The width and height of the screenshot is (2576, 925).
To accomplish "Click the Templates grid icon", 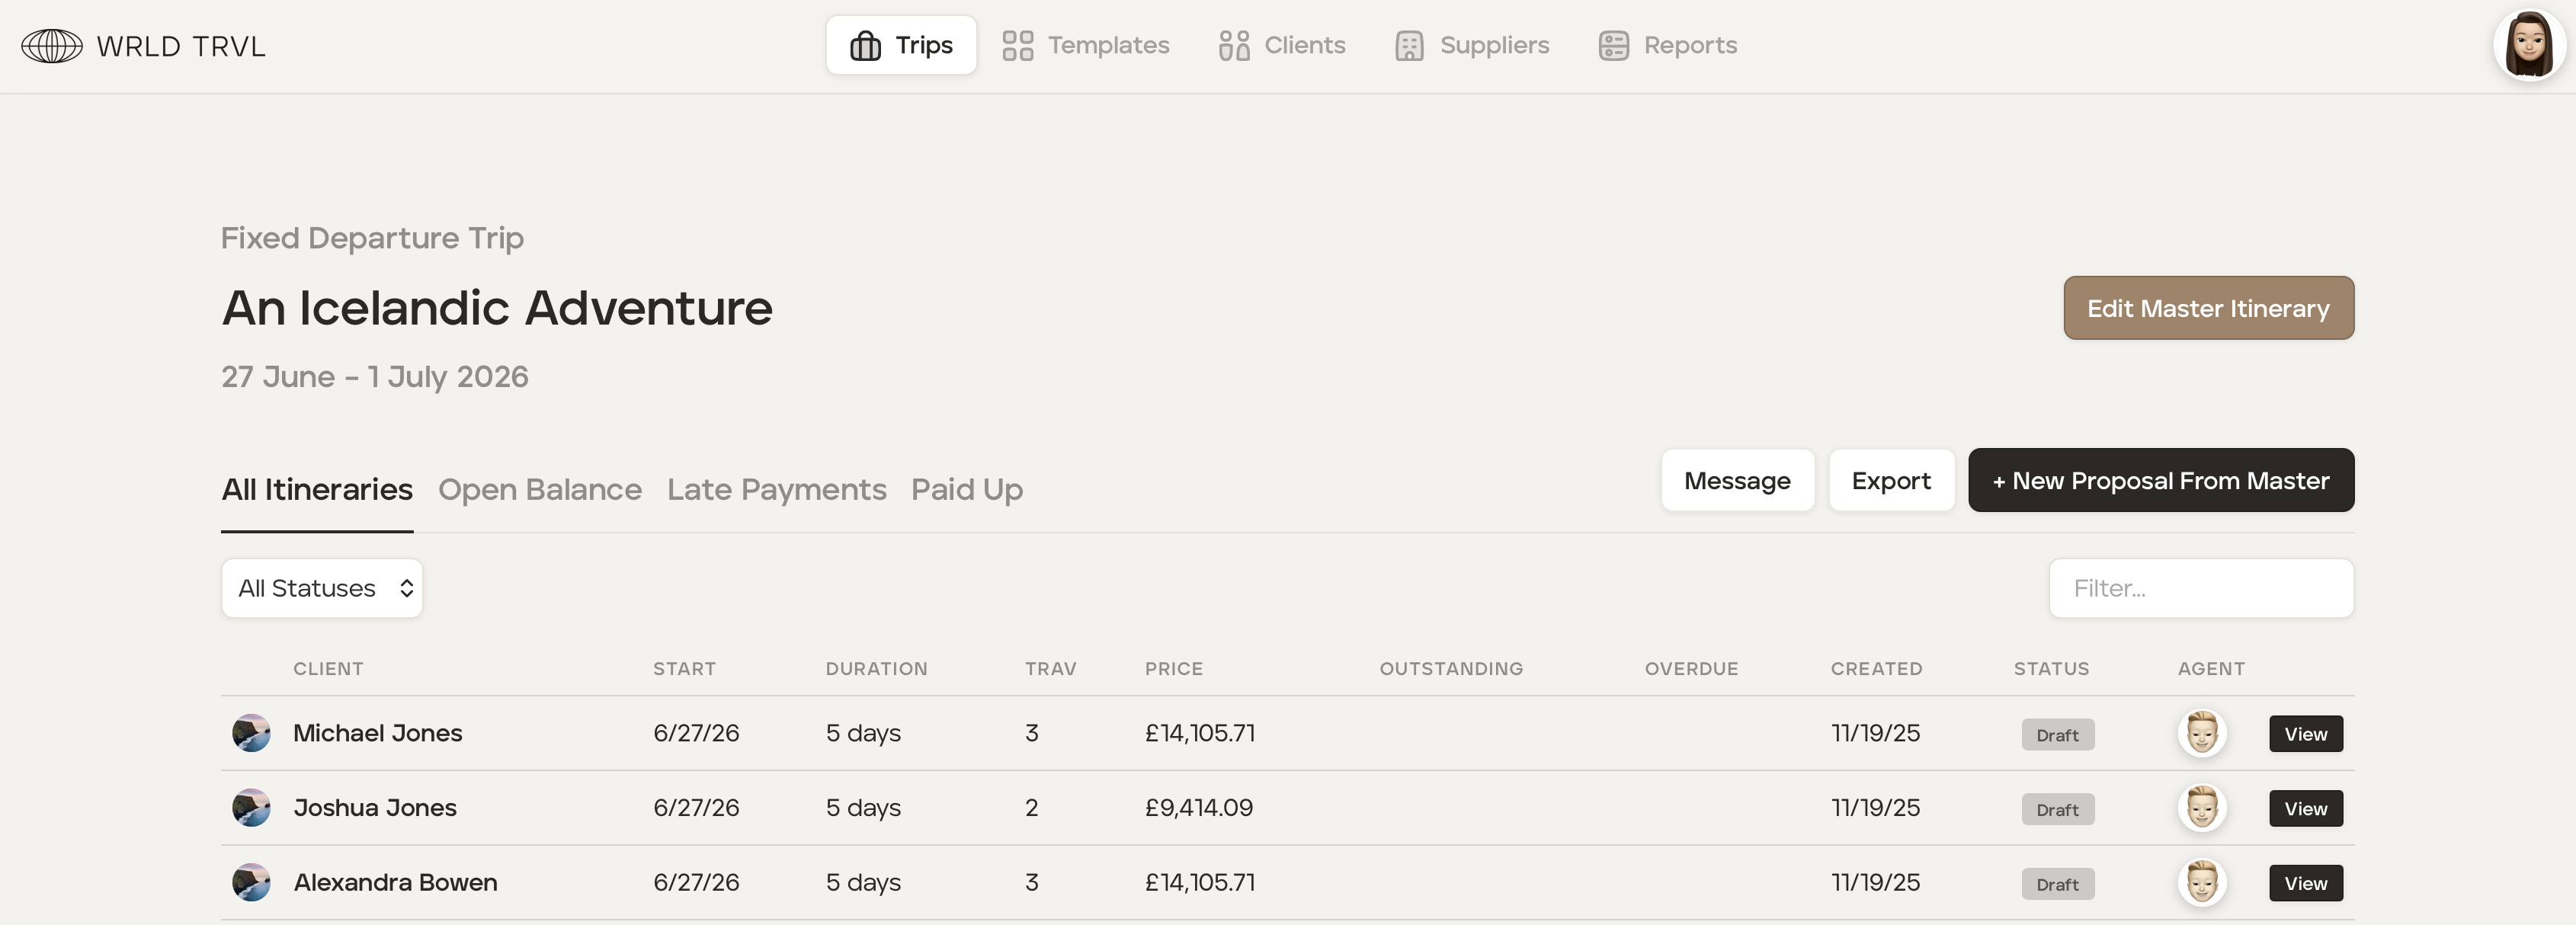I will point(1017,46).
